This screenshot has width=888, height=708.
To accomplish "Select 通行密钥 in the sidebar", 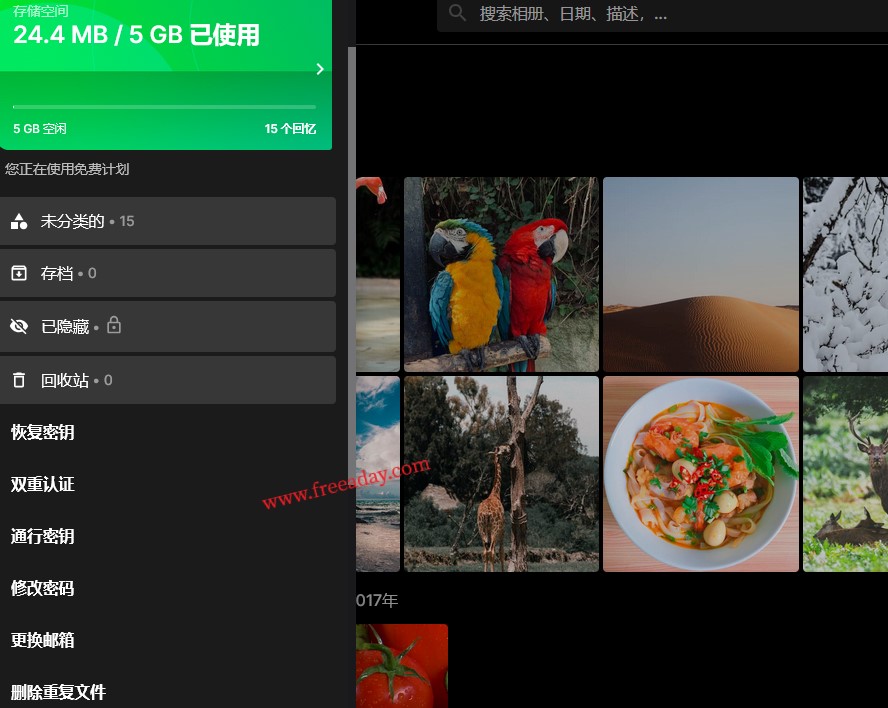I will [43, 536].
